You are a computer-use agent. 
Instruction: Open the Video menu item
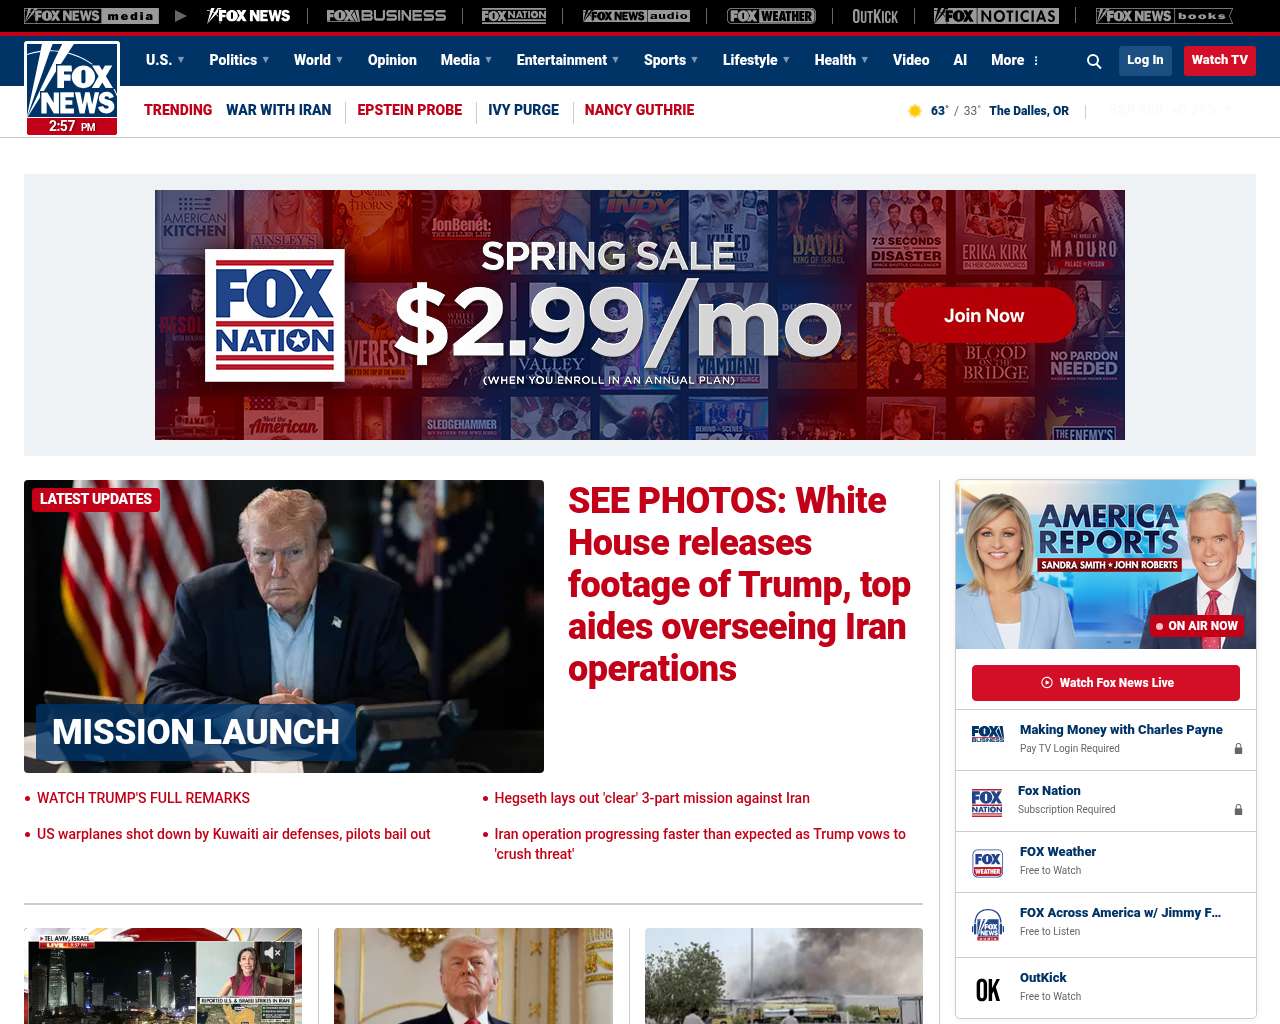click(x=911, y=60)
